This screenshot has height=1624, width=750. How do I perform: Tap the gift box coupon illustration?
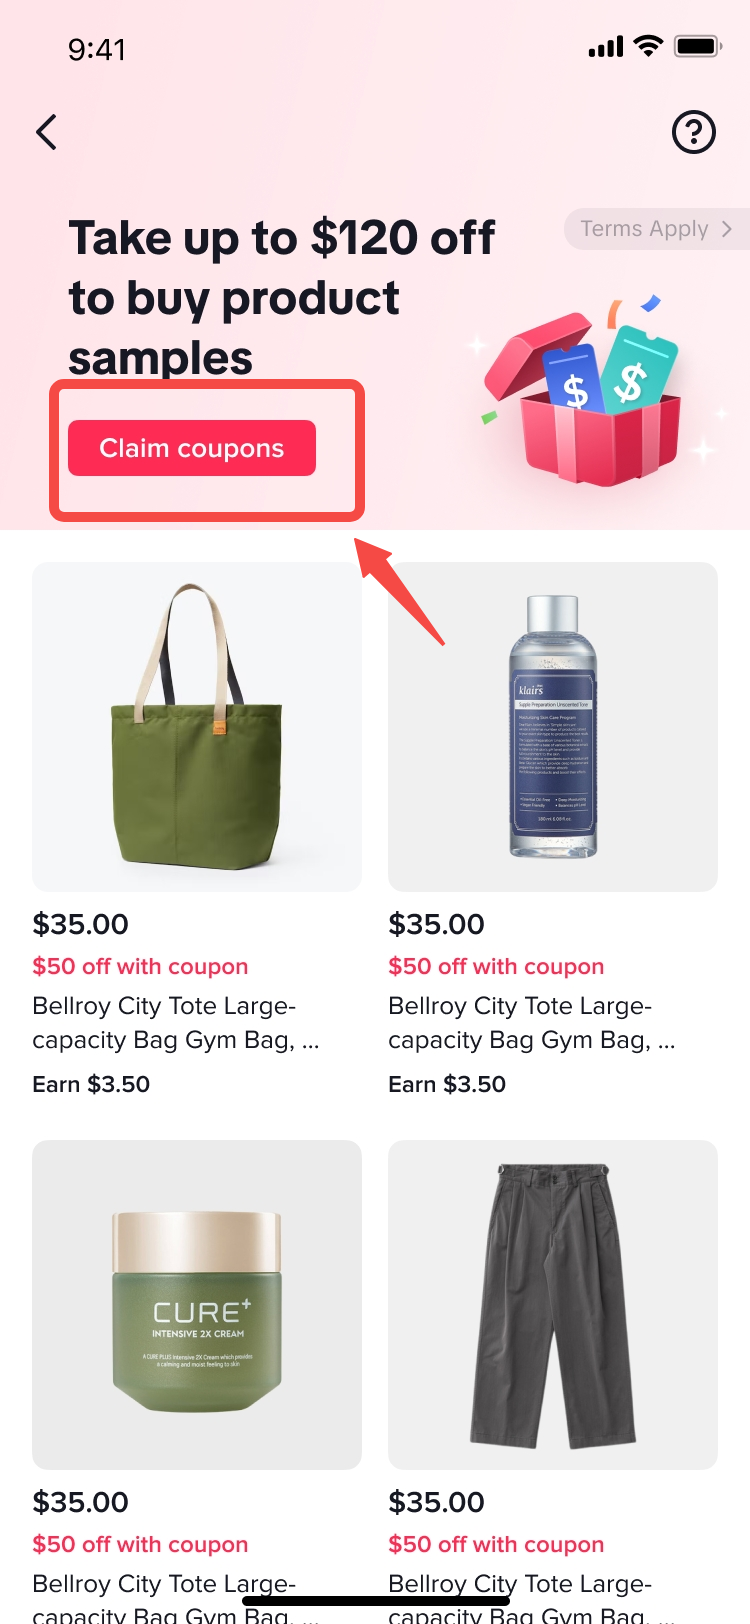[584, 395]
